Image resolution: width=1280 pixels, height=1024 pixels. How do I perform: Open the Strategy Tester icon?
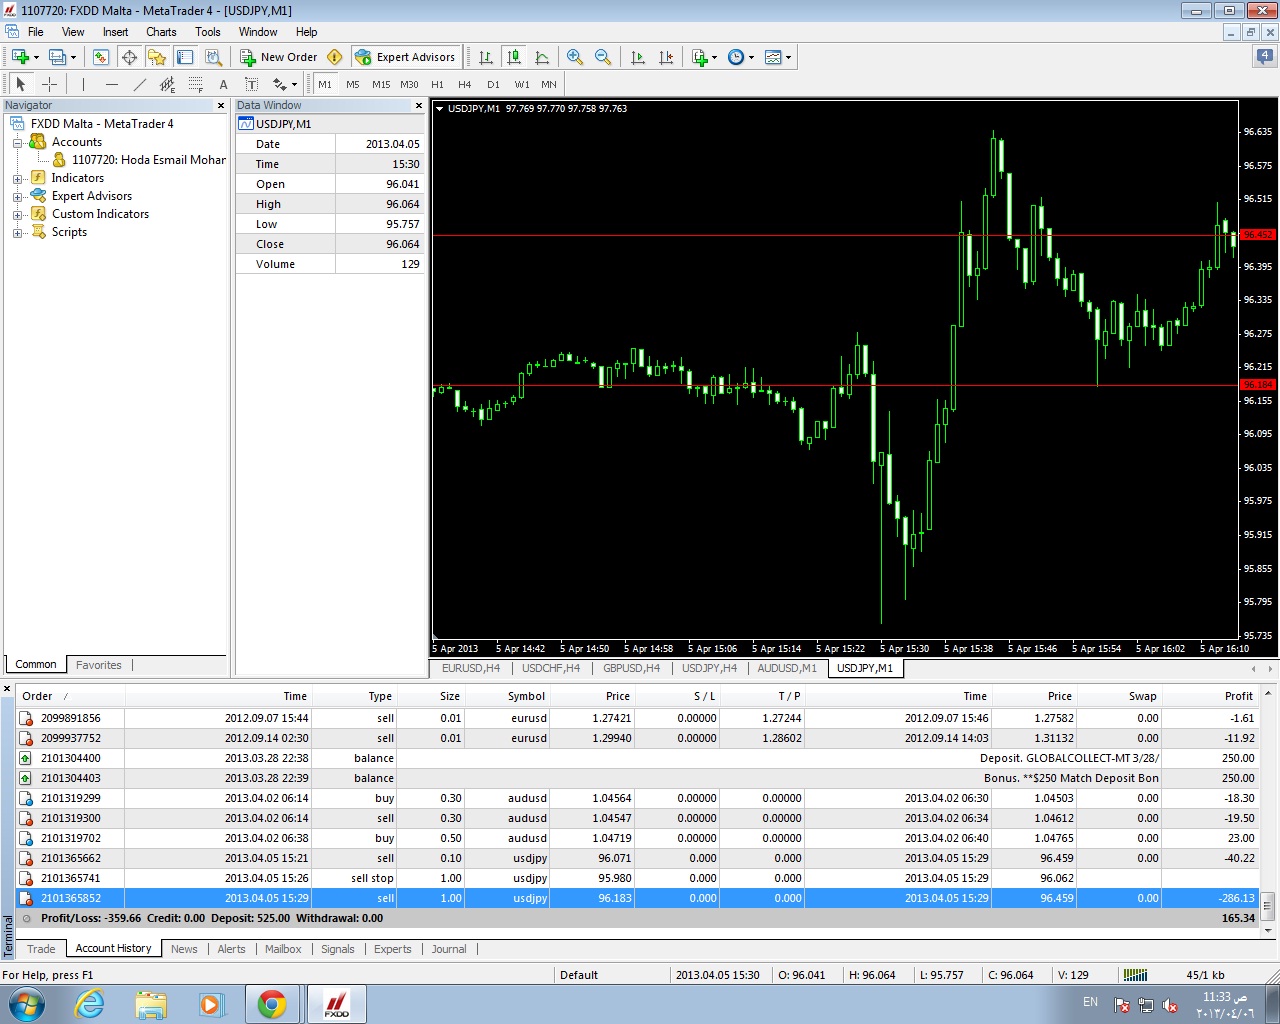click(x=213, y=57)
